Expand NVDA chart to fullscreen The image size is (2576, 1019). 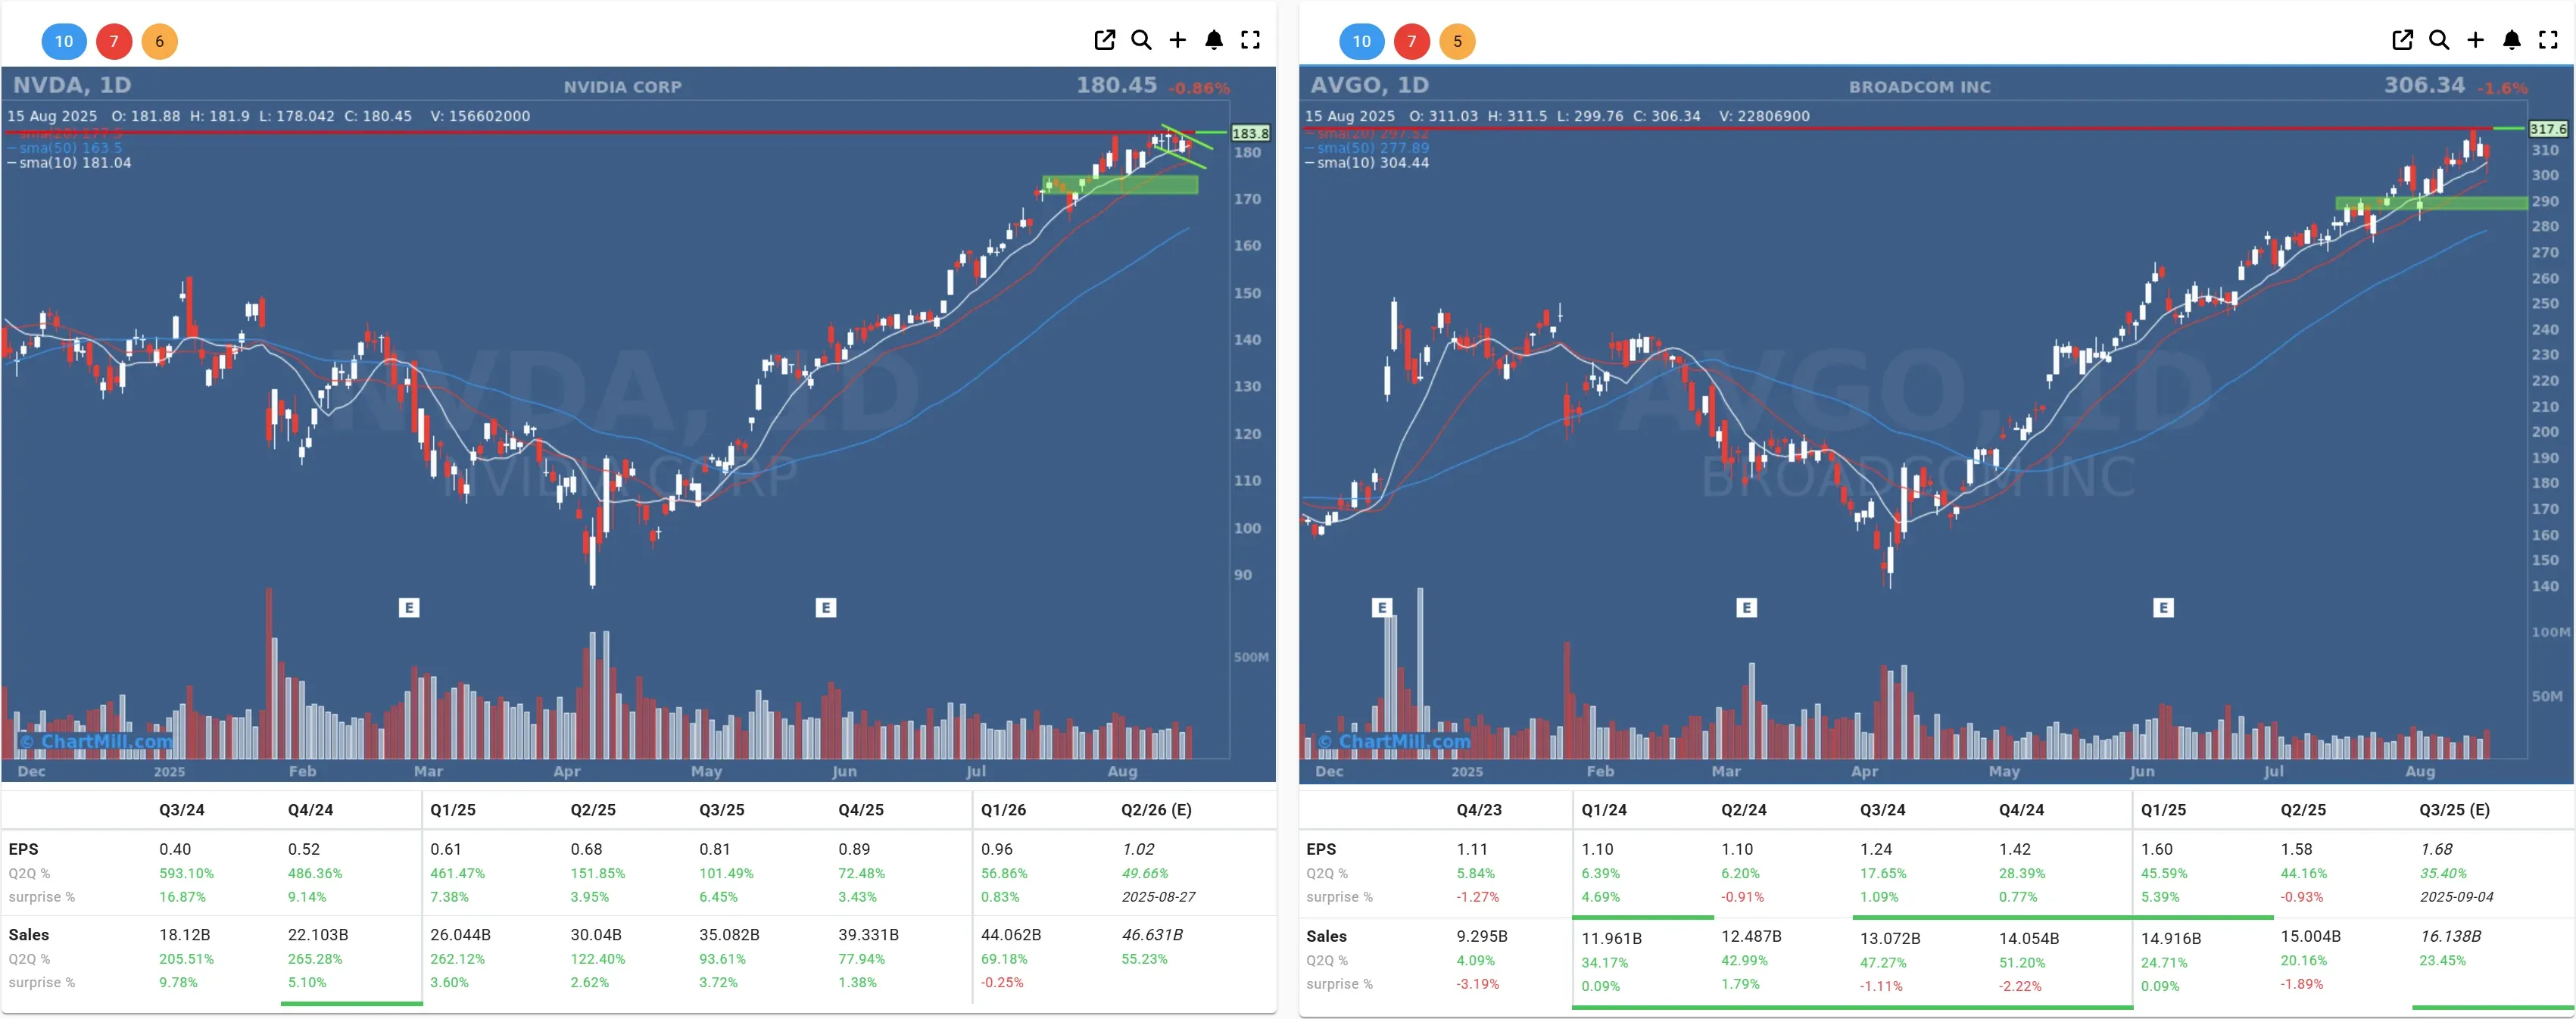coord(1250,40)
